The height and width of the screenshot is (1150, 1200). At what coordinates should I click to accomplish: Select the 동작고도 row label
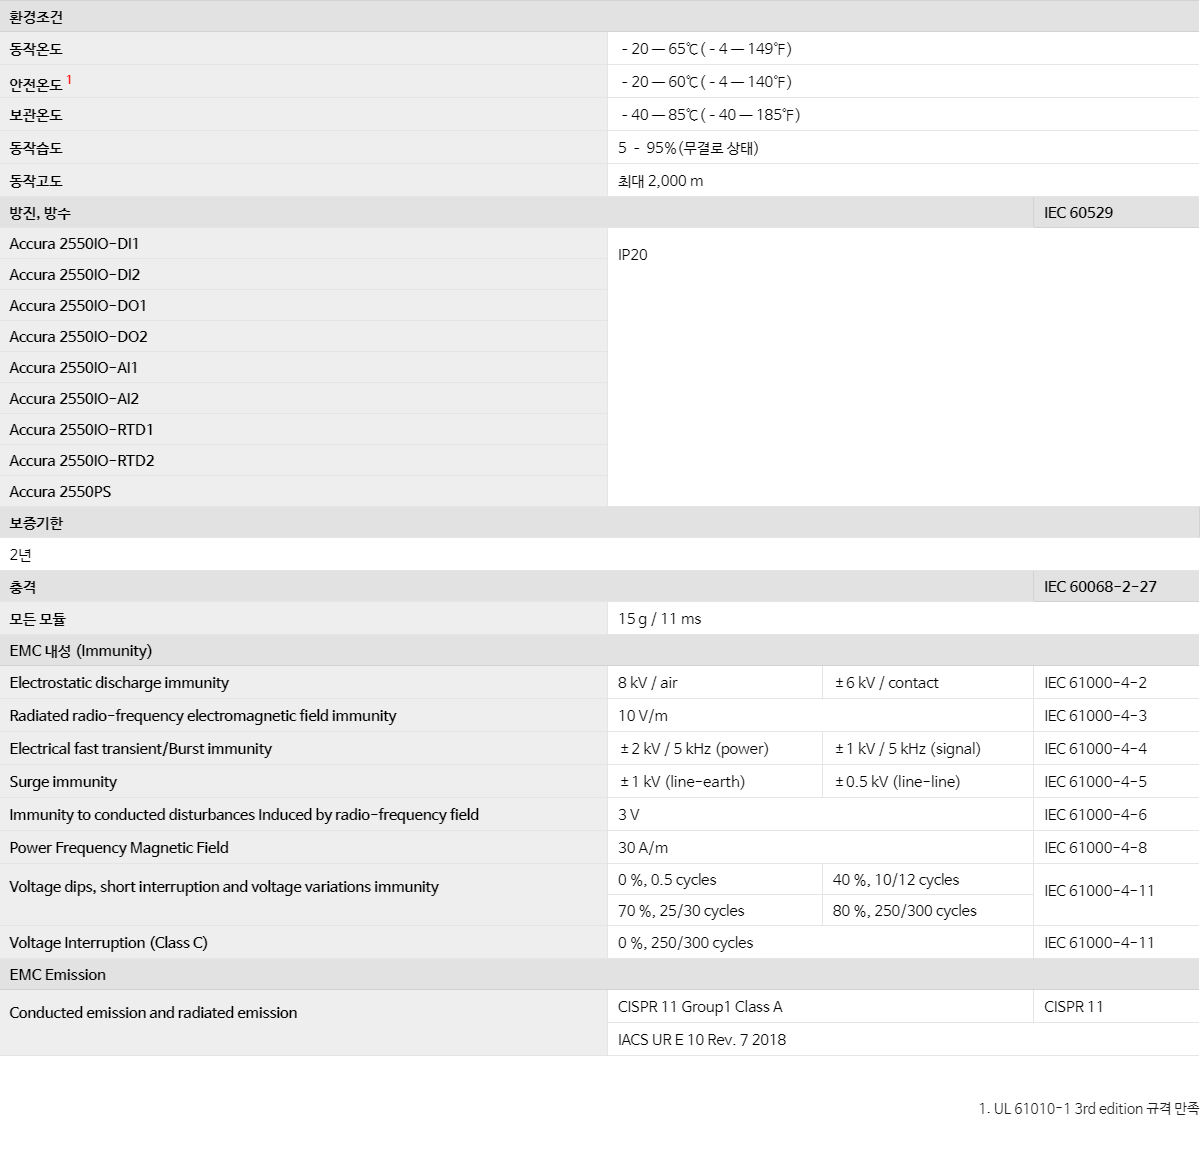coord(36,181)
